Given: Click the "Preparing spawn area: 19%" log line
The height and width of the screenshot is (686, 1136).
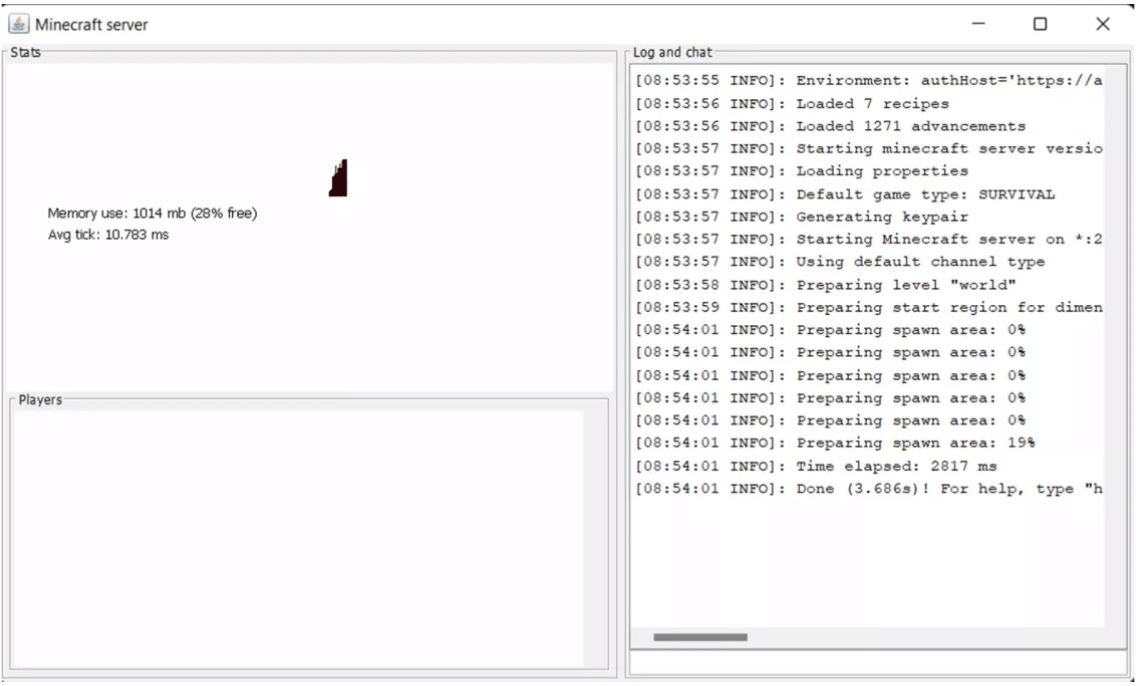Looking at the screenshot, I should pyautogui.click(x=835, y=443).
